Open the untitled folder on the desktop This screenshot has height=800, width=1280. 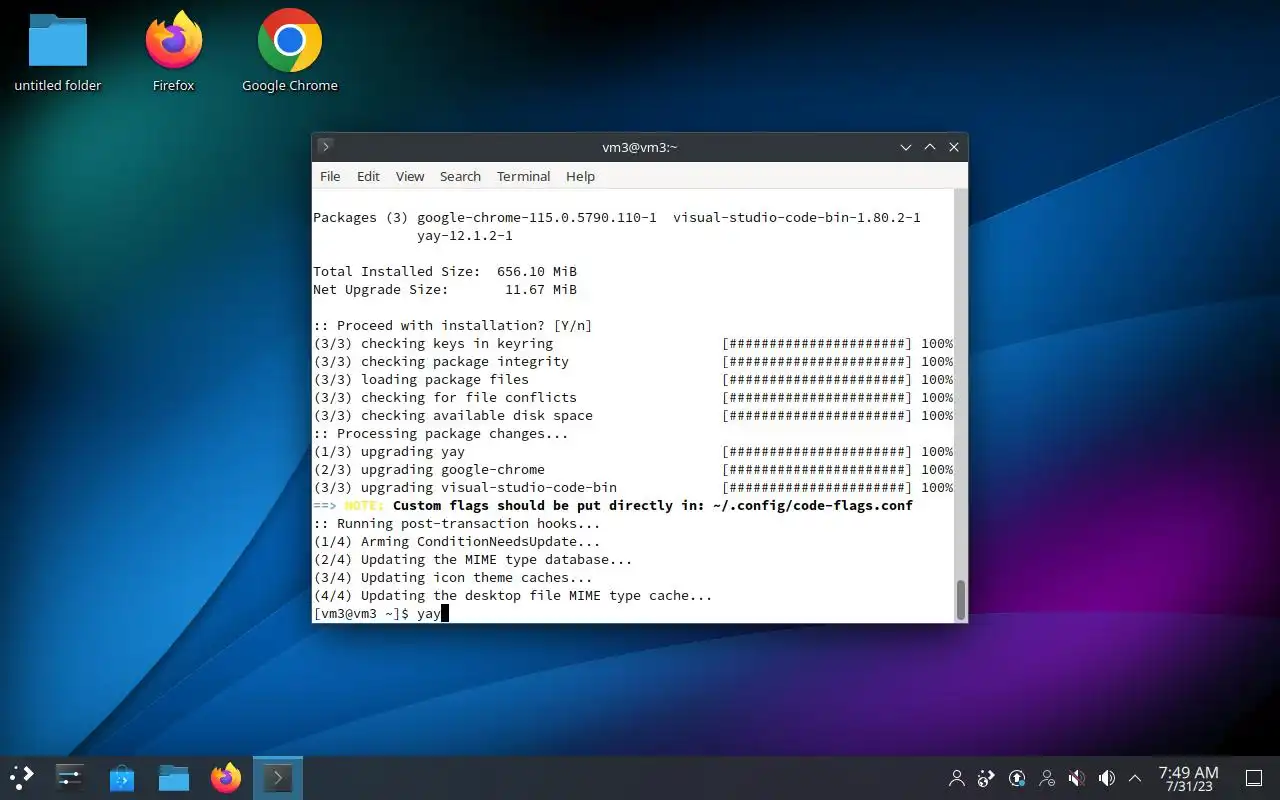58,53
